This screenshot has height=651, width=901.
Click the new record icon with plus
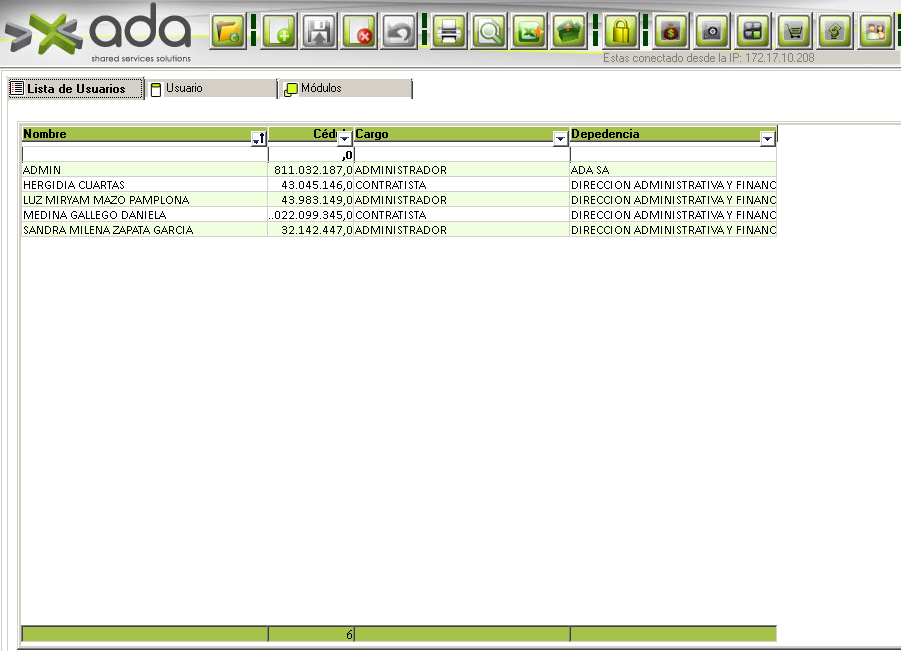(279, 32)
